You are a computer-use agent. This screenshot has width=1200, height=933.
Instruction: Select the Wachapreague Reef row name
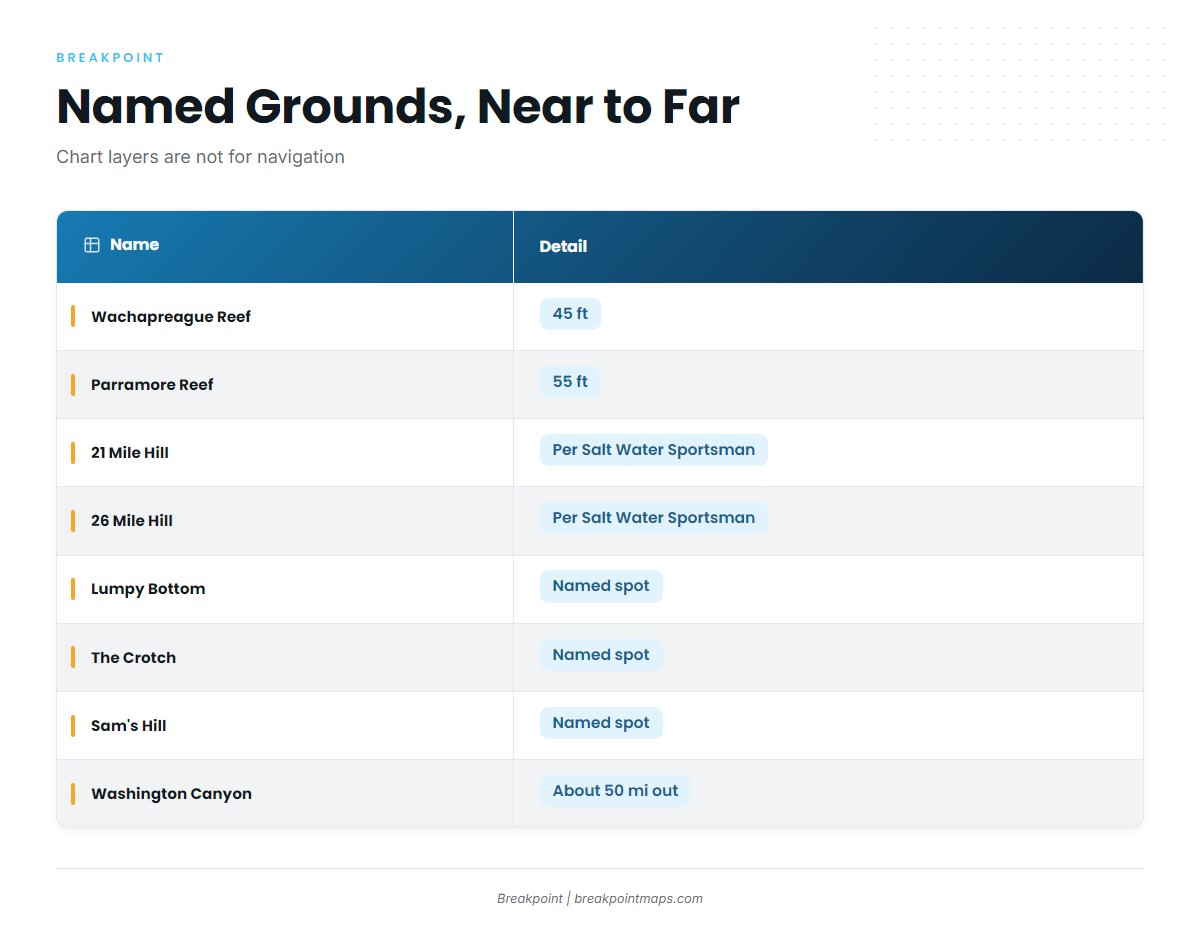[x=171, y=317]
